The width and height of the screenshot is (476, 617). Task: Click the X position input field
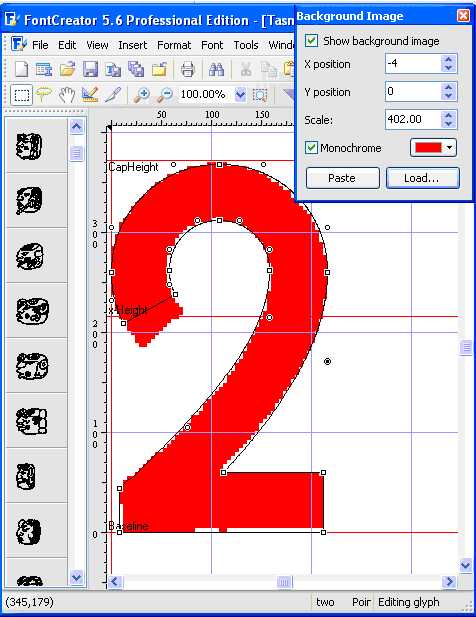pos(413,63)
